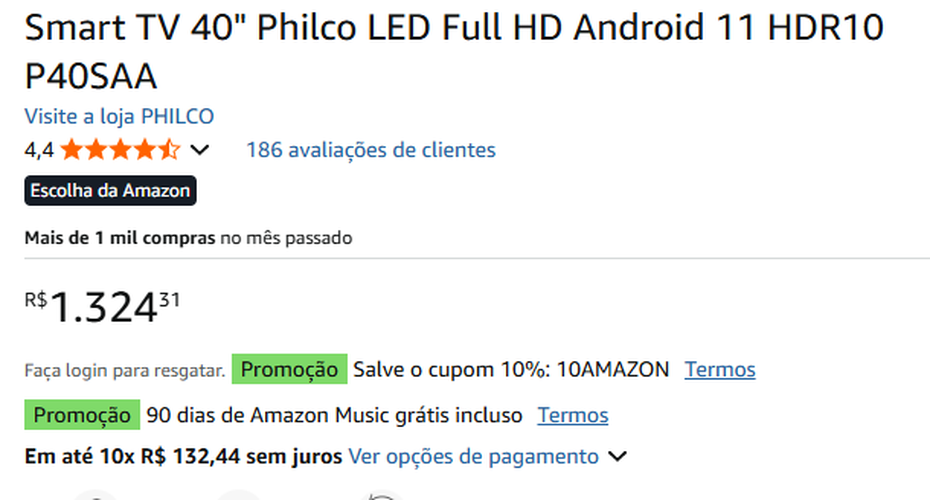Click 90 dias de Amazon Music grátis text
Image resolution: width=930 pixels, height=500 pixels.
tap(334, 414)
